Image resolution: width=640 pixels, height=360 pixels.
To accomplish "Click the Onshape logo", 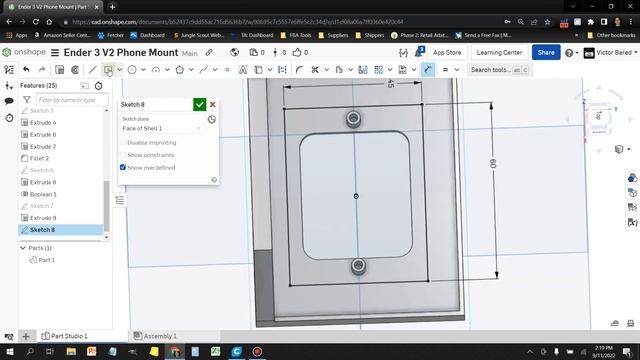I will pyautogui.click(x=24, y=52).
